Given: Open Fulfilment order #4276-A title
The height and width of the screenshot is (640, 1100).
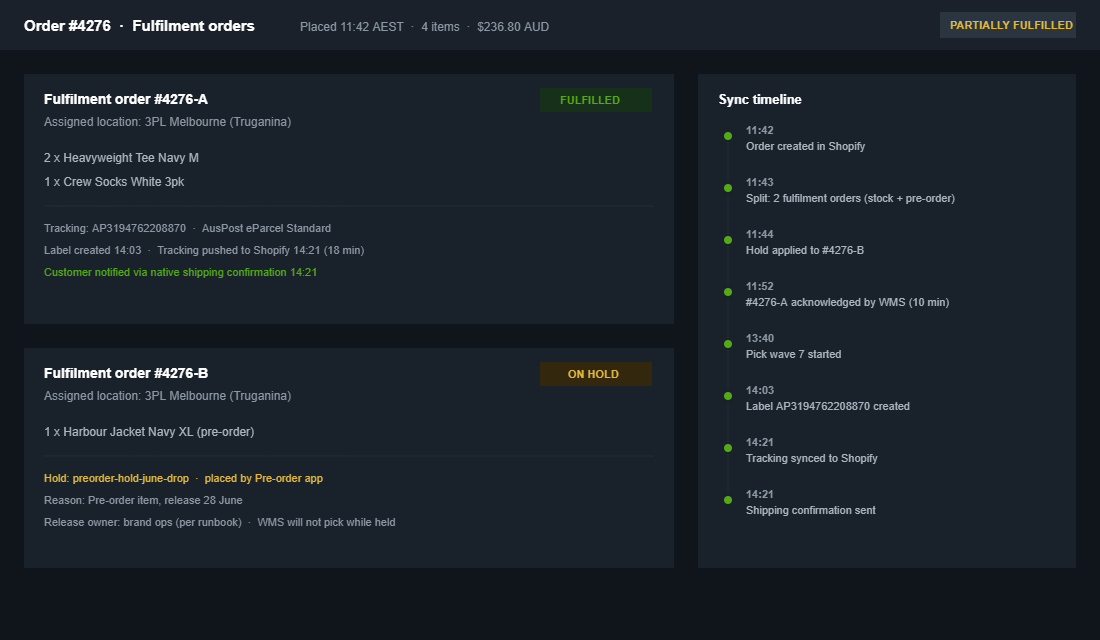Looking at the screenshot, I should [x=126, y=99].
